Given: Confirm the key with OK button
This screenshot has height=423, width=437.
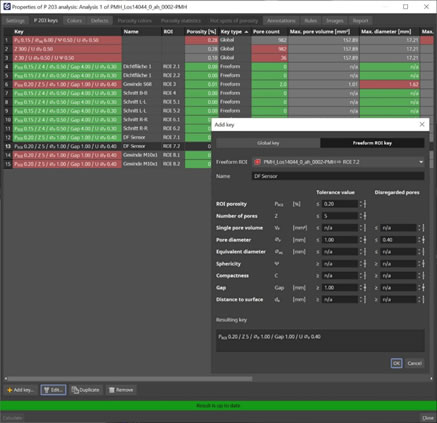Looking at the screenshot, I should 396,363.
